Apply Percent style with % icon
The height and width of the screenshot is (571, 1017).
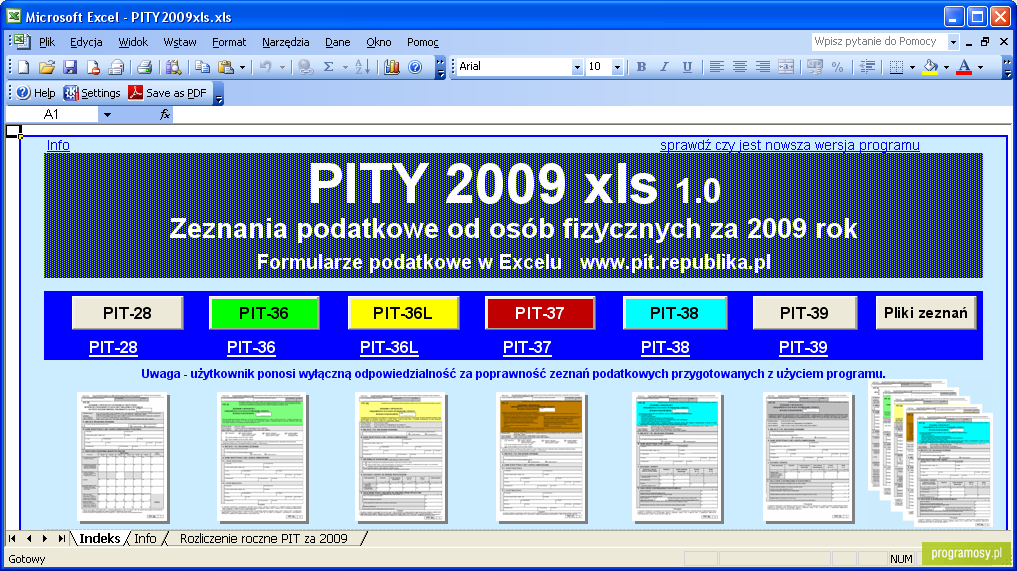pos(837,67)
